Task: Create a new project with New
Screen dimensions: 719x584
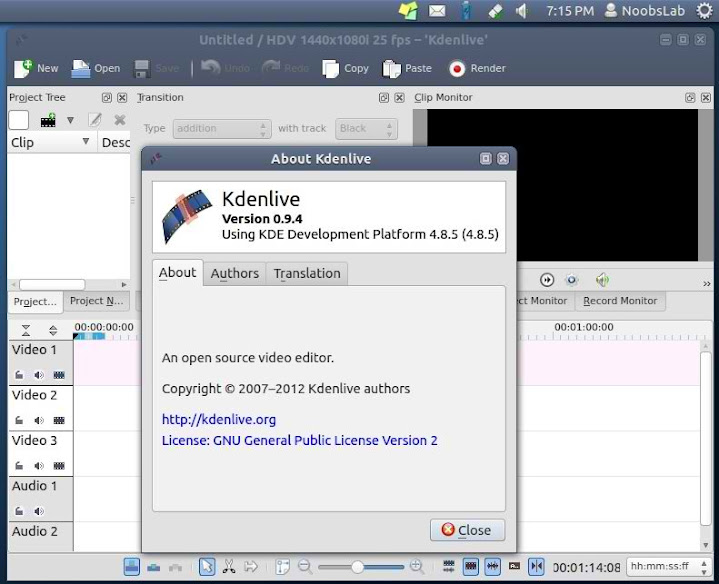Action: click(36, 68)
